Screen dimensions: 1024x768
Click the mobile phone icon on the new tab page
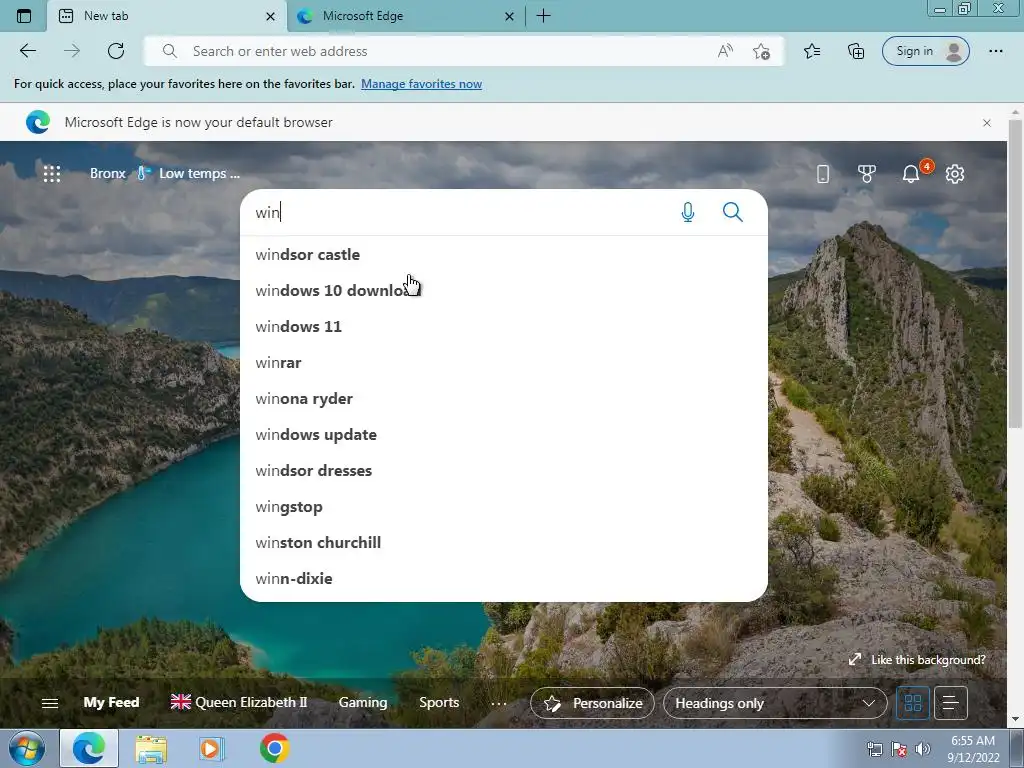[823, 174]
